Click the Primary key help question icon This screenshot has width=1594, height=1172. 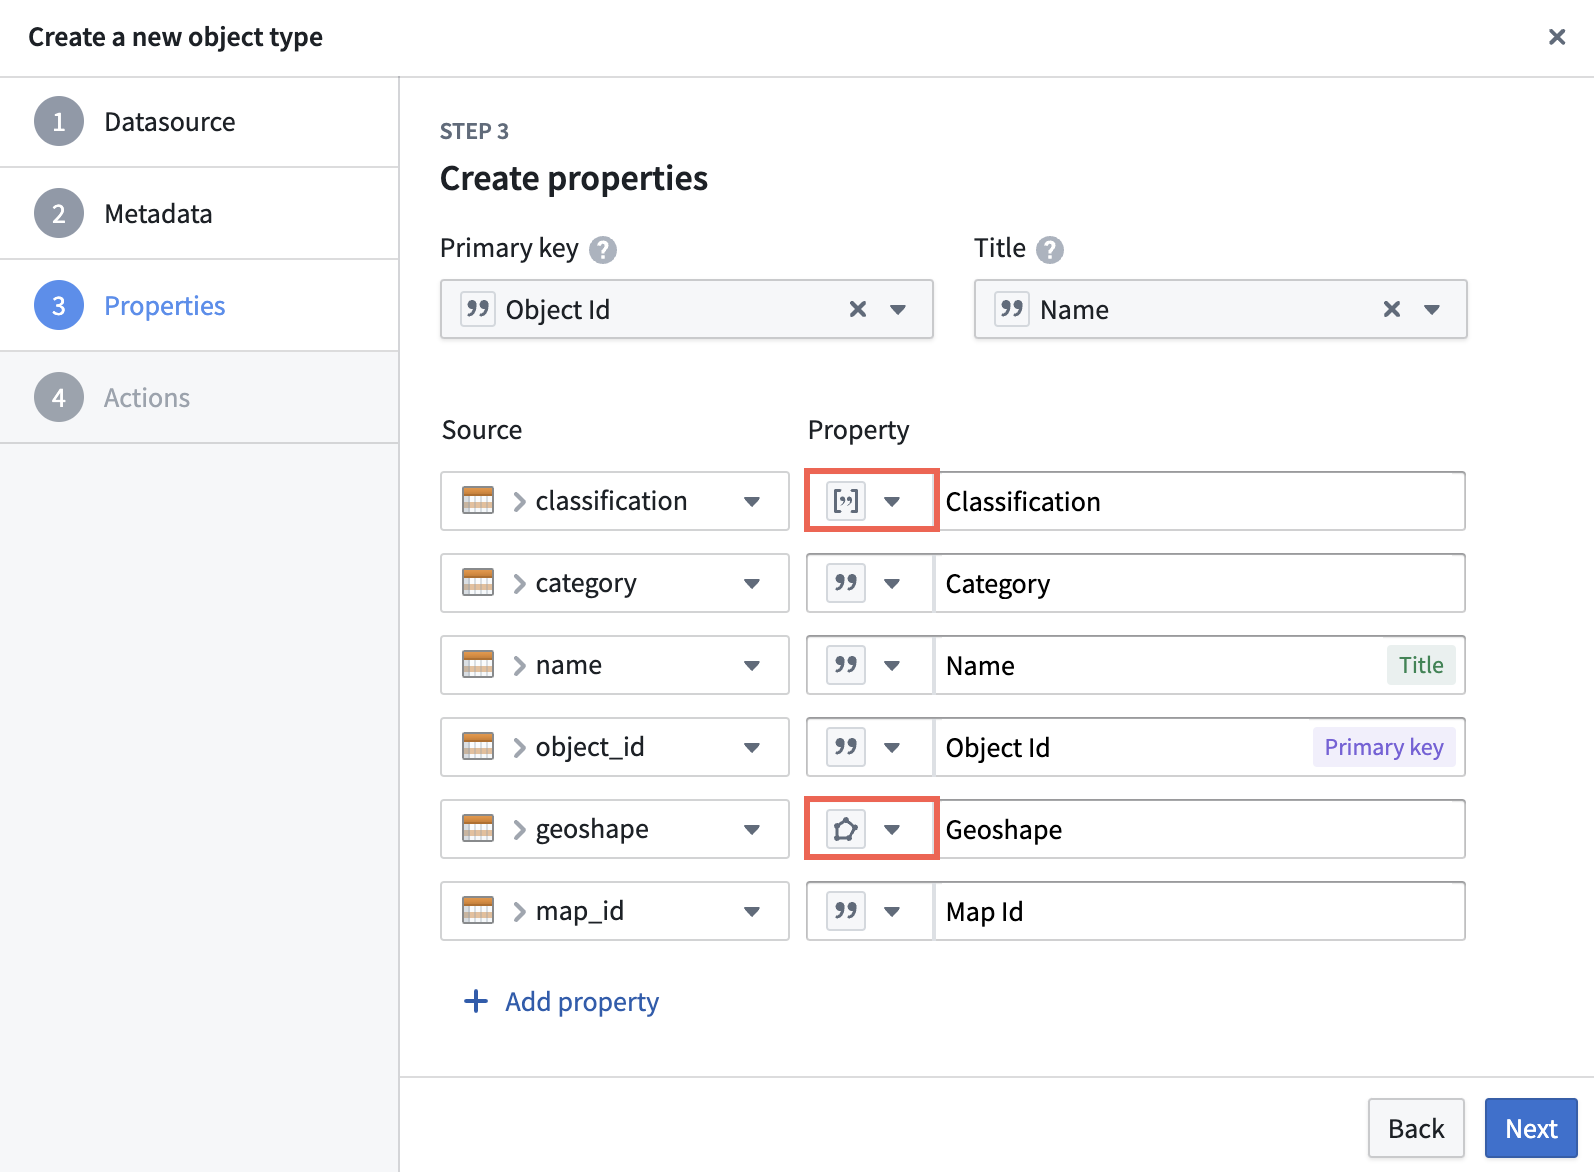(603, 249)
